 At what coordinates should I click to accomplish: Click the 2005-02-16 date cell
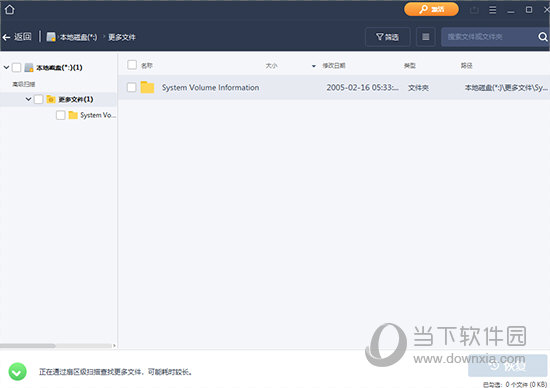[x=362, y=87]
